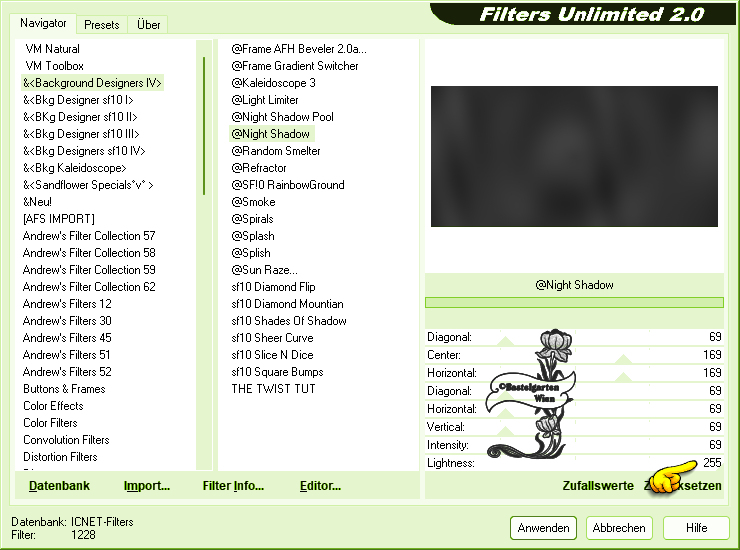
Task: Select Buttons & Frames category
Action: [x=64, y=389]
